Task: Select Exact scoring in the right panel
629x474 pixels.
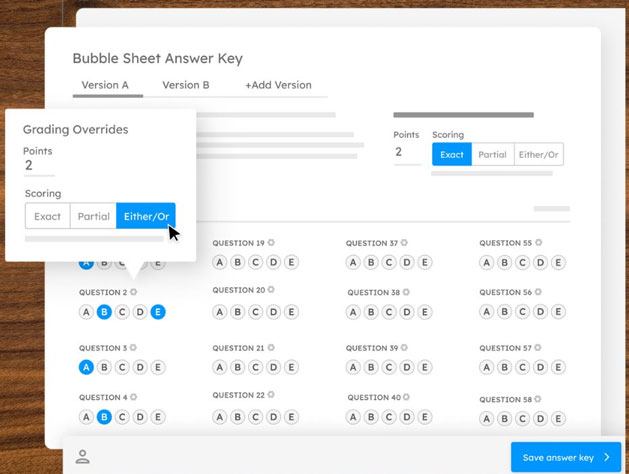Action: point(452,154)
